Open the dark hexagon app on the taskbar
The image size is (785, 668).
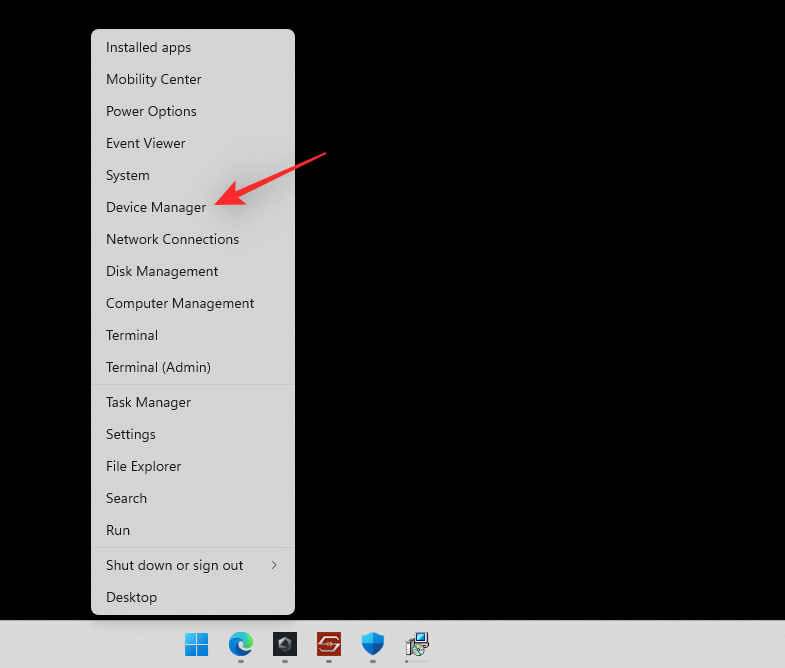(285, 644)
